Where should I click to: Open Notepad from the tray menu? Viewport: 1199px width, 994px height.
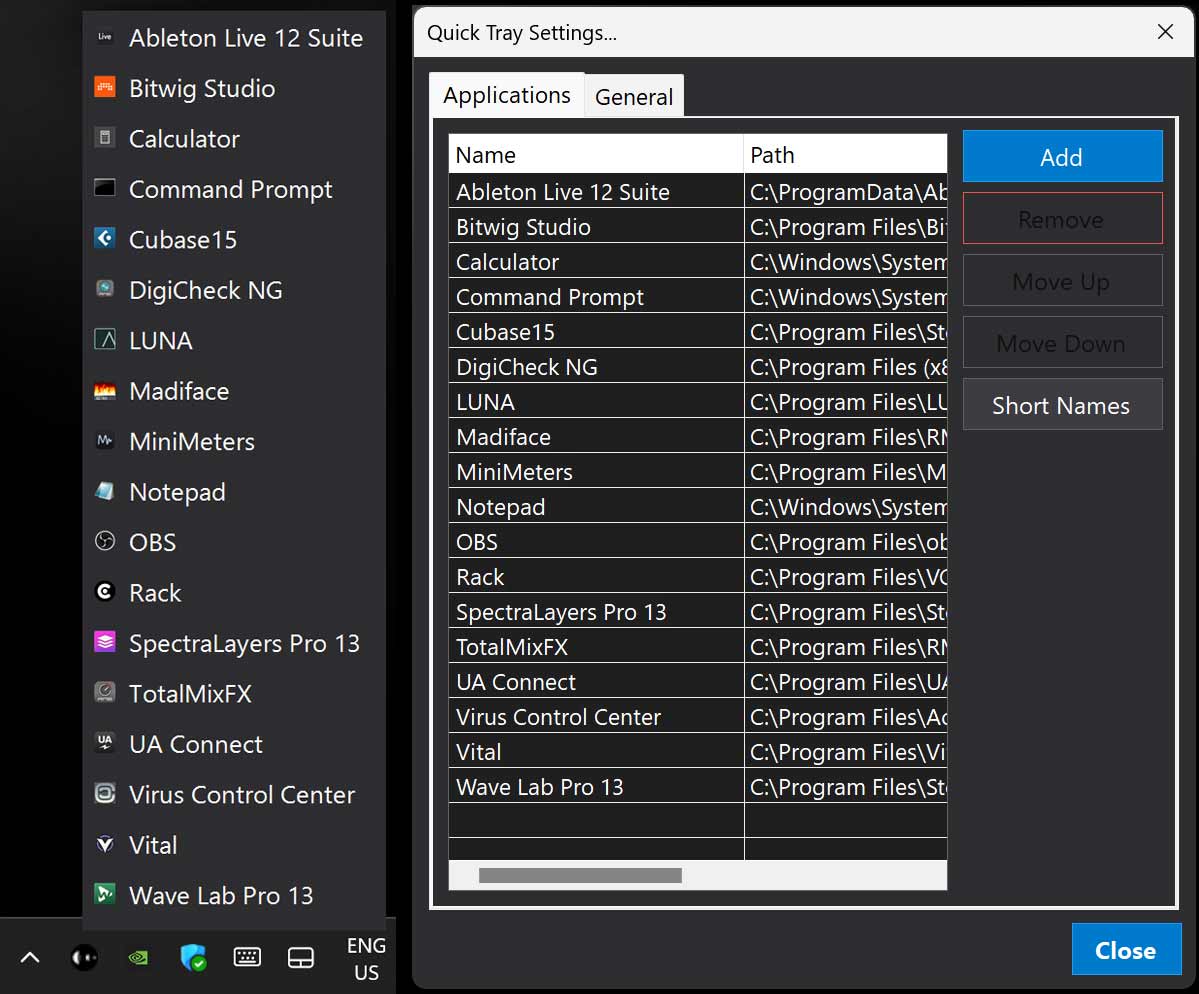tap(234, 491)
